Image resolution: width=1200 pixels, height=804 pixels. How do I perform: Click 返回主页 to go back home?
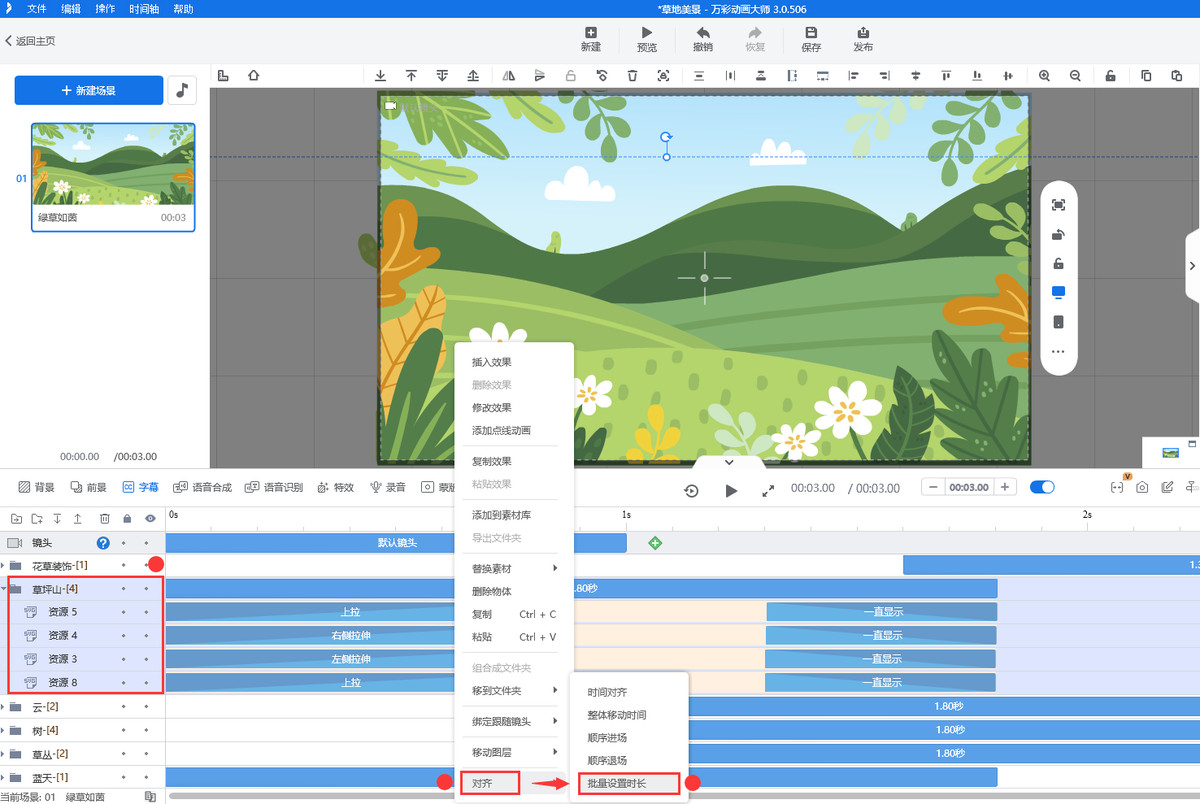point(30,41)
